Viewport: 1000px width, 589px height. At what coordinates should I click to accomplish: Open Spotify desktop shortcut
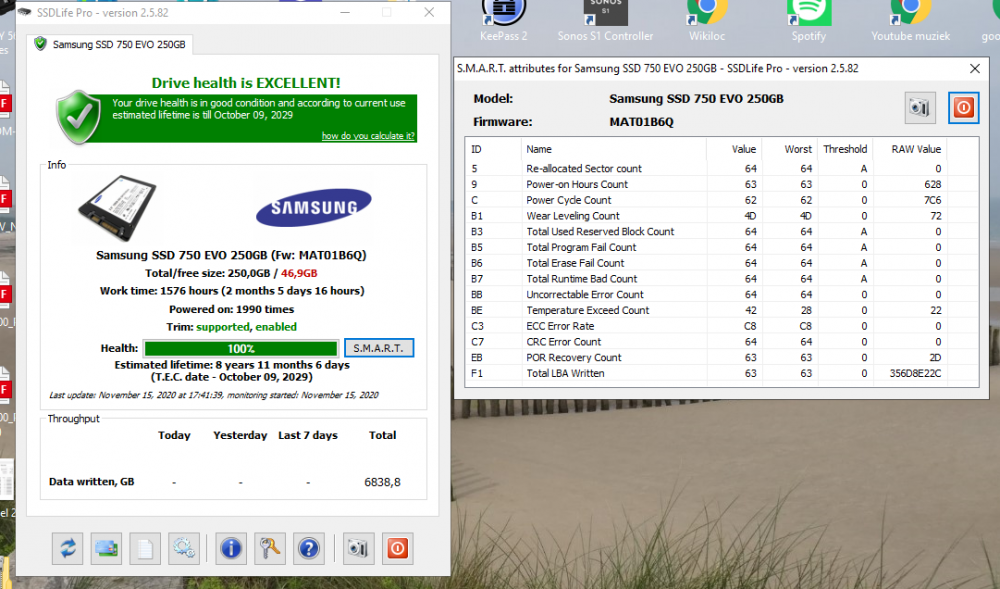(809, 21)
